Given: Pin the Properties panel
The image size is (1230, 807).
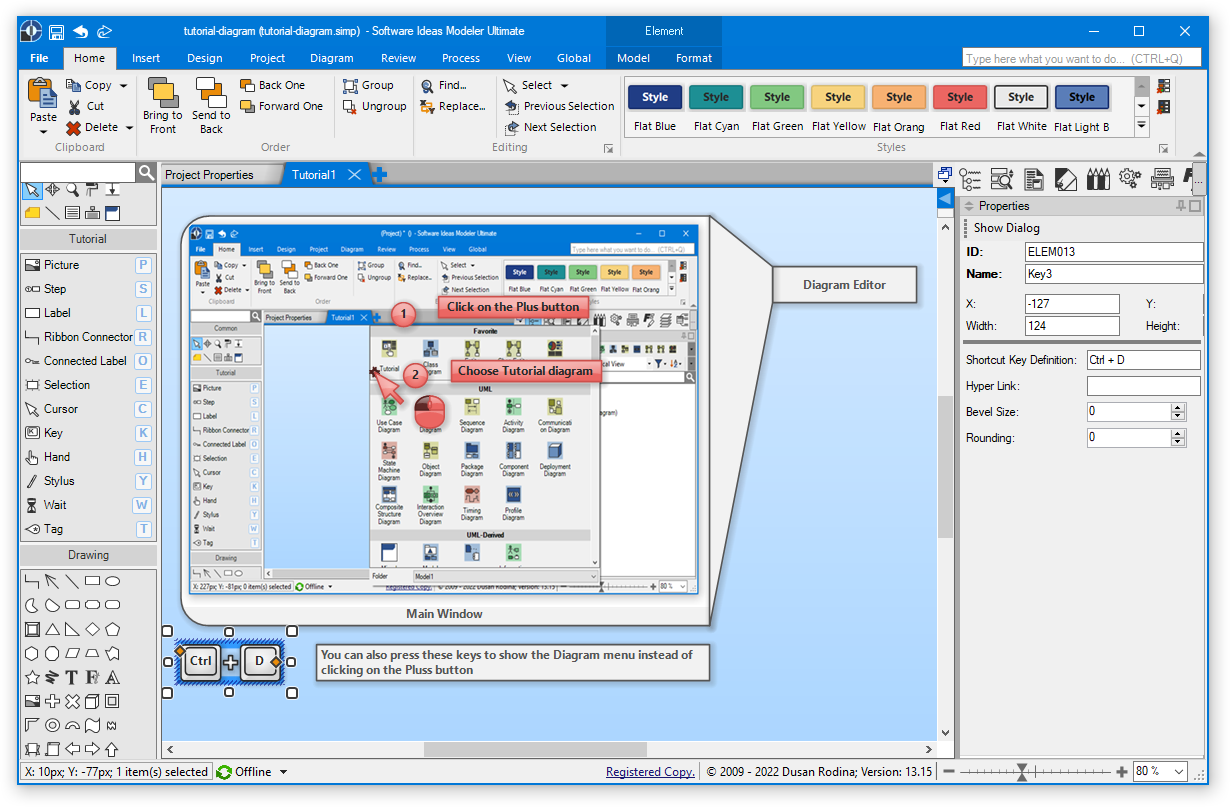Looking at the screenshot, I should coord(1182,206).
